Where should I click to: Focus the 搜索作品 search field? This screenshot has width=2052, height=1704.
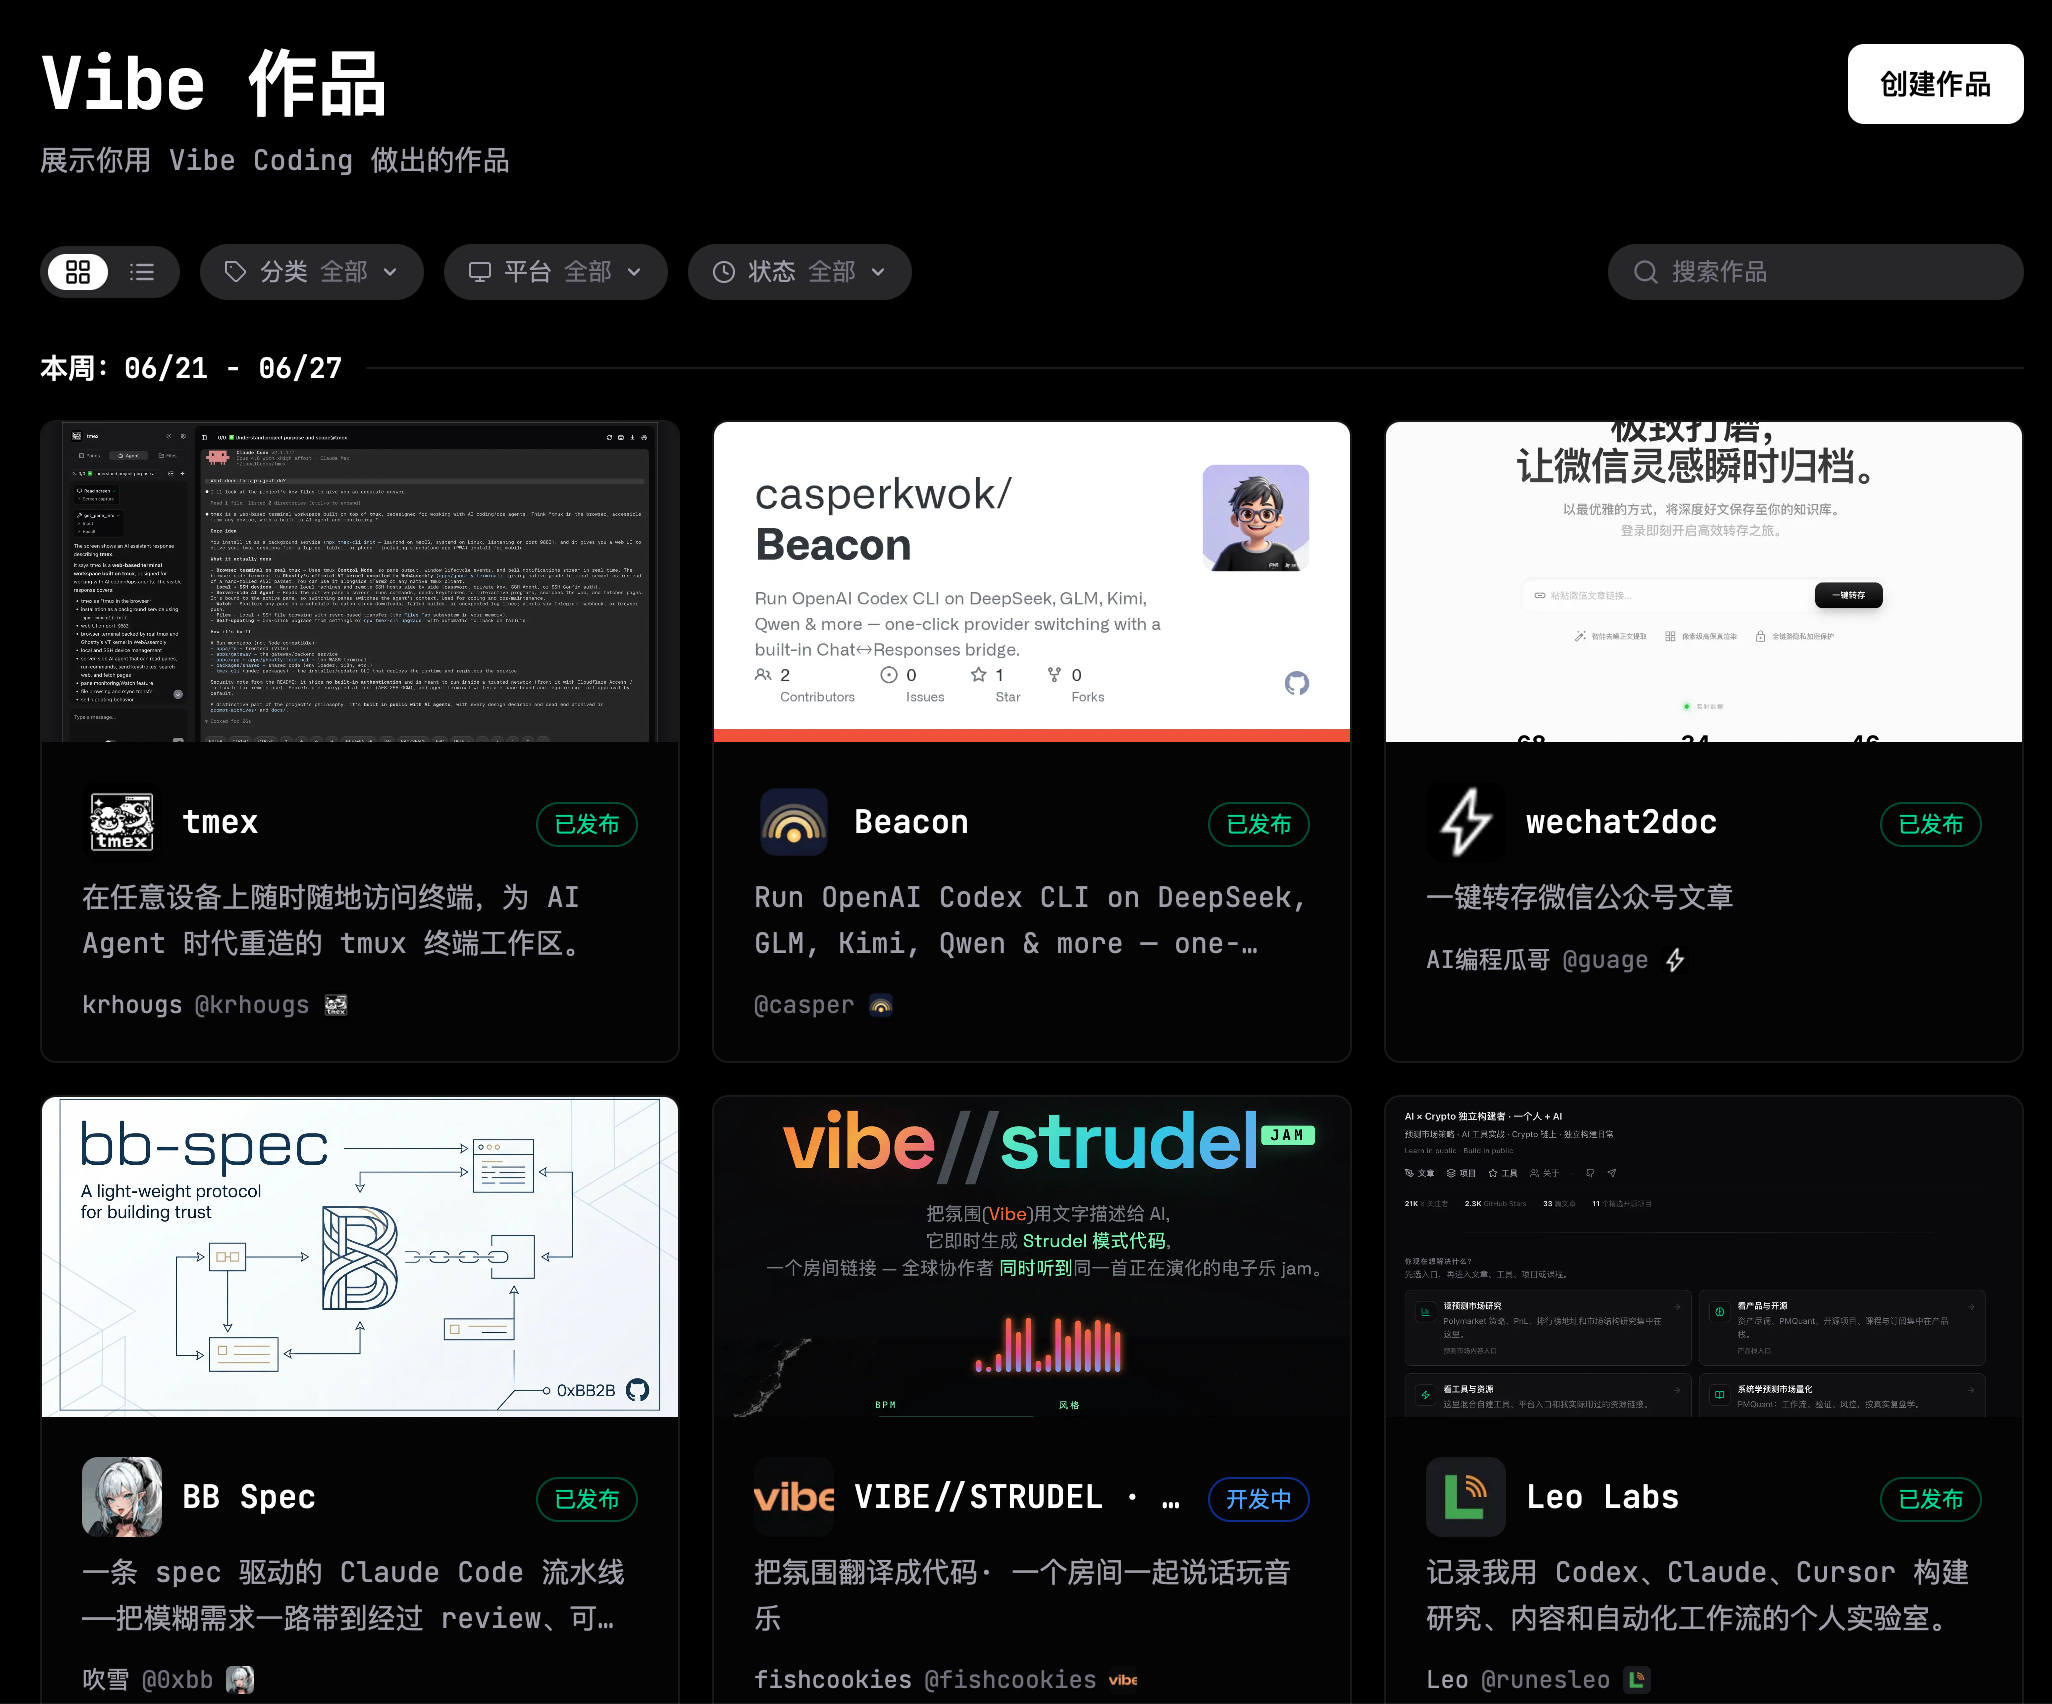(x=1815, y=272)
